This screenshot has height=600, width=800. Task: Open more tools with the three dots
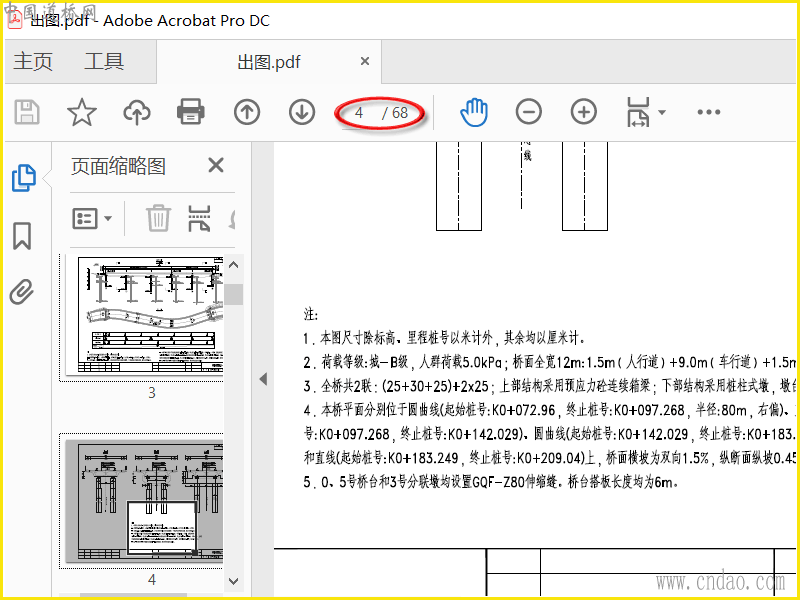(x=709, y=112)
